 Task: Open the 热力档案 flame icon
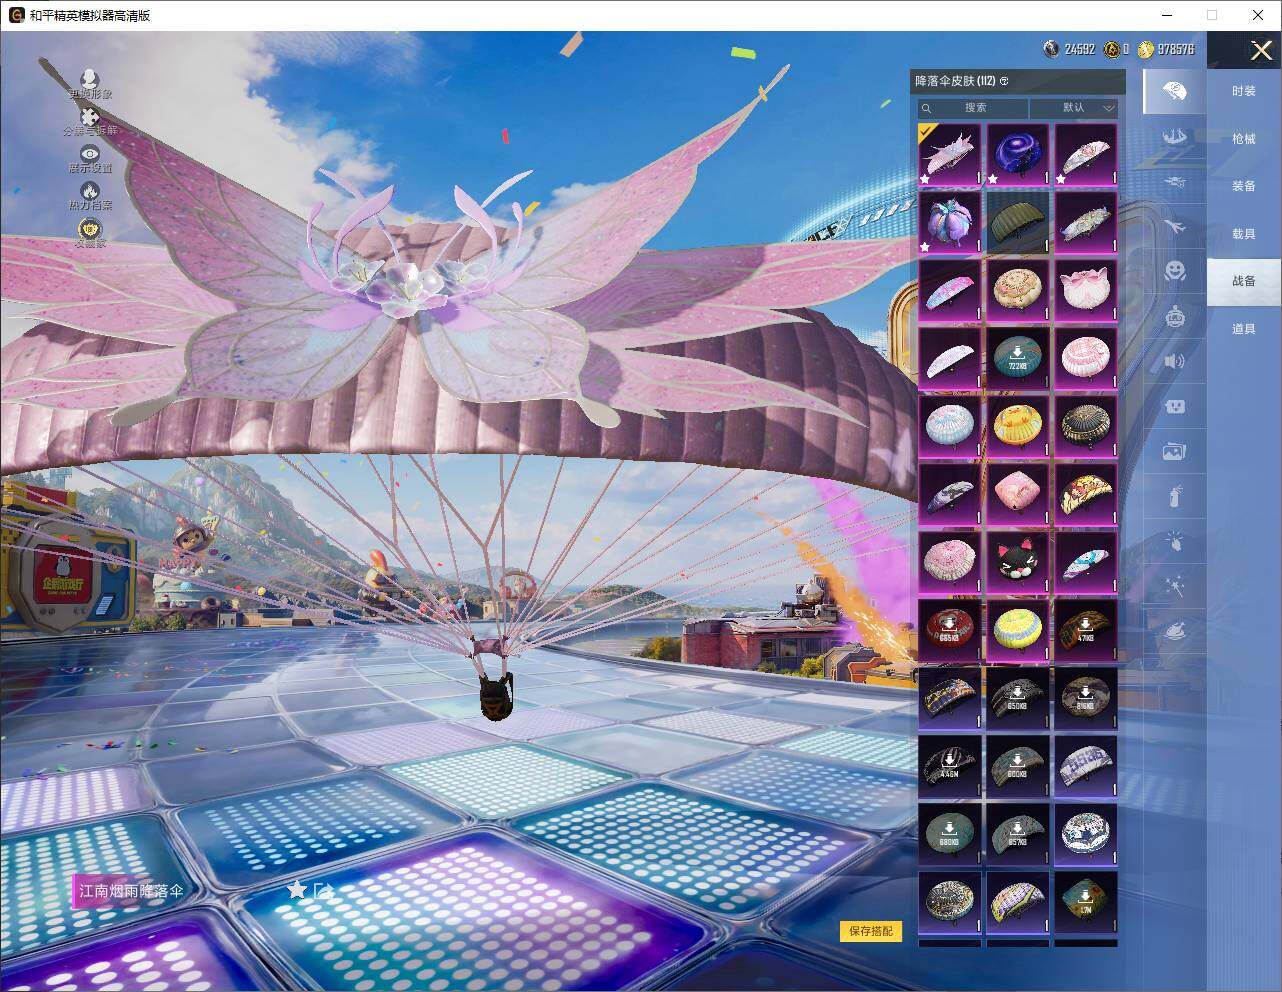point(90,191)
